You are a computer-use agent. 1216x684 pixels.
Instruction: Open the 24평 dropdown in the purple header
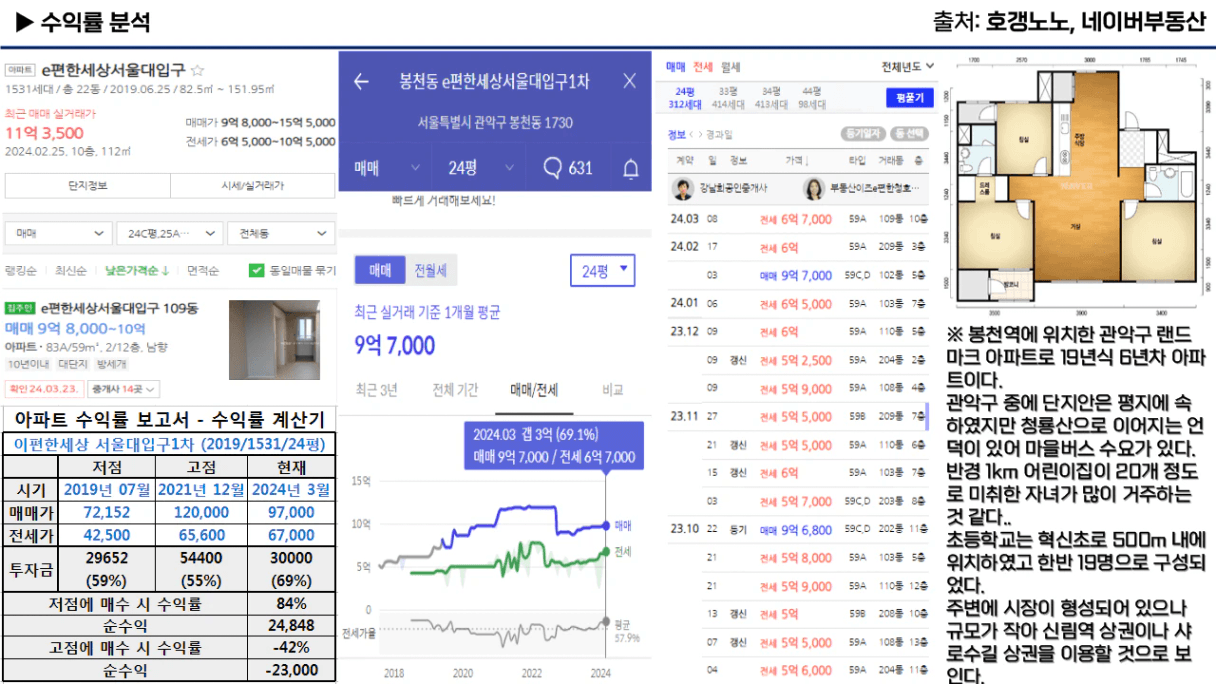[483, 168]
